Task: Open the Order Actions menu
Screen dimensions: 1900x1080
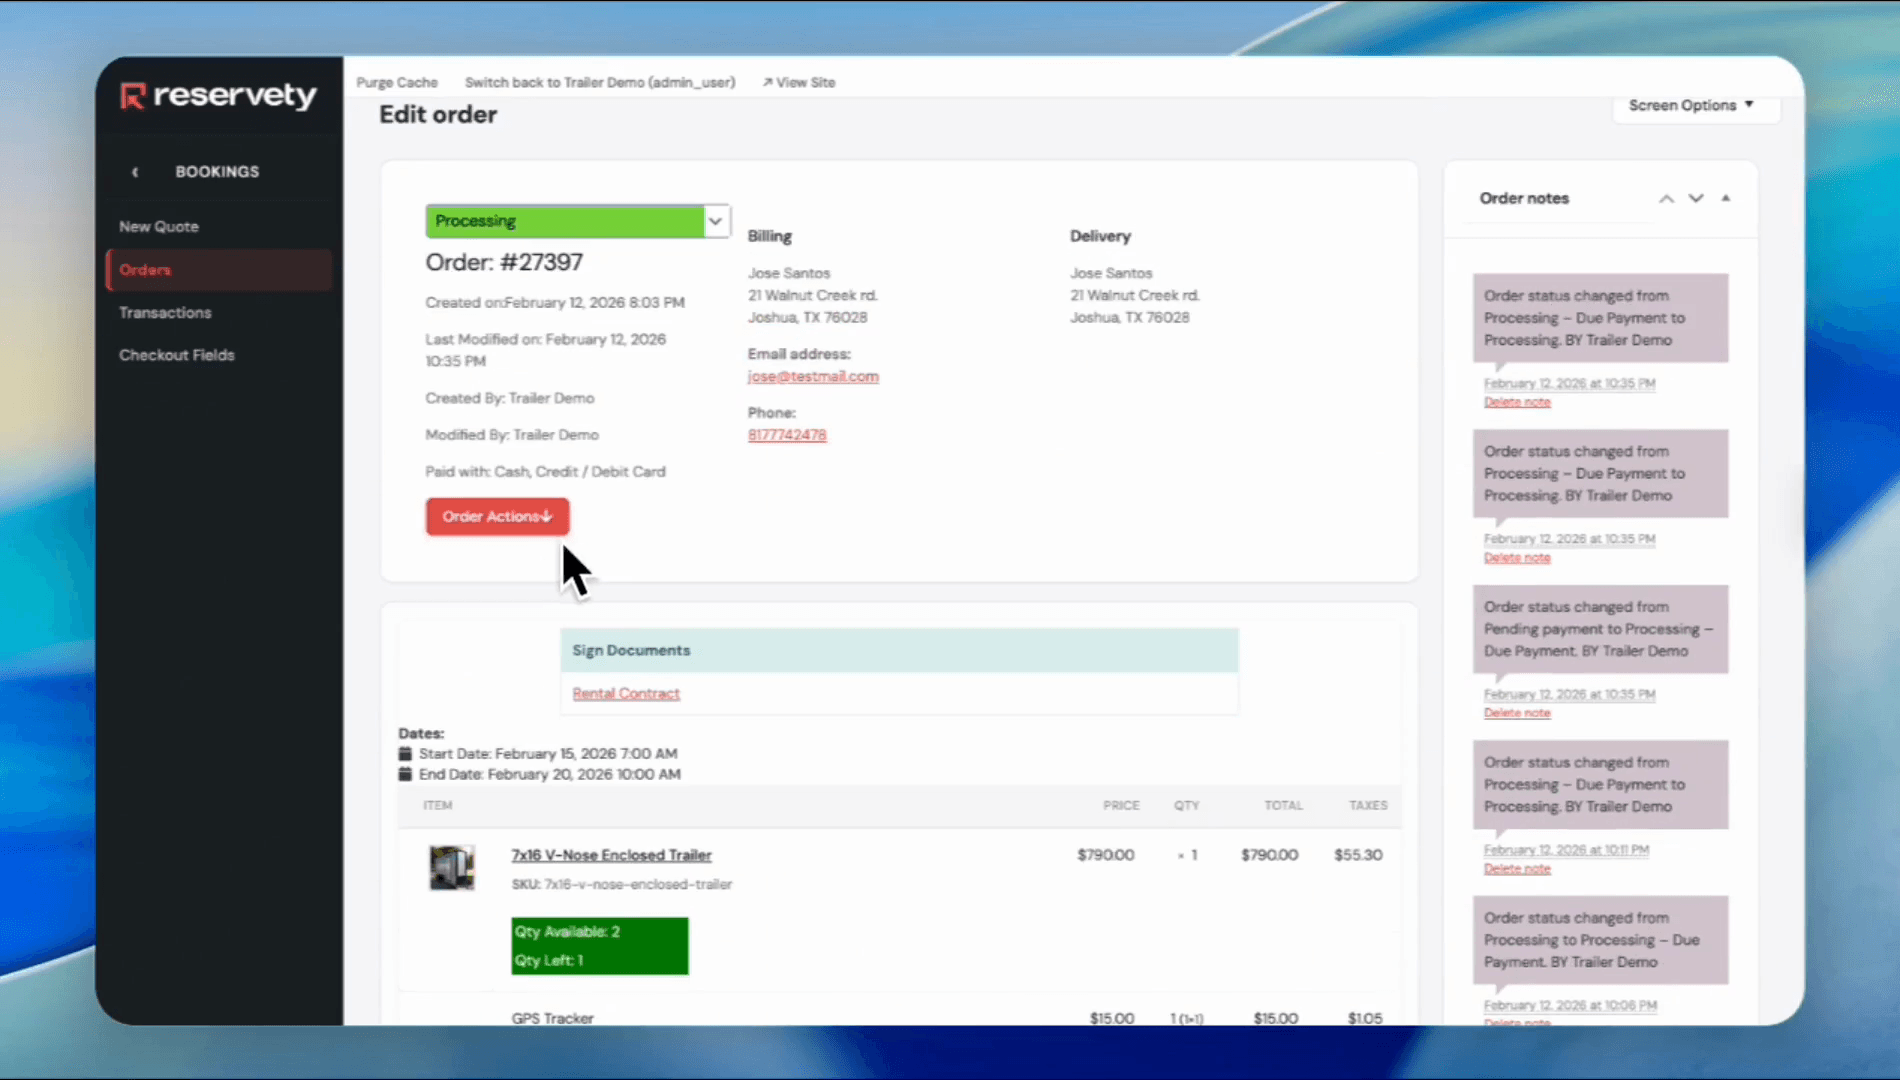Action: coord(497,517)
